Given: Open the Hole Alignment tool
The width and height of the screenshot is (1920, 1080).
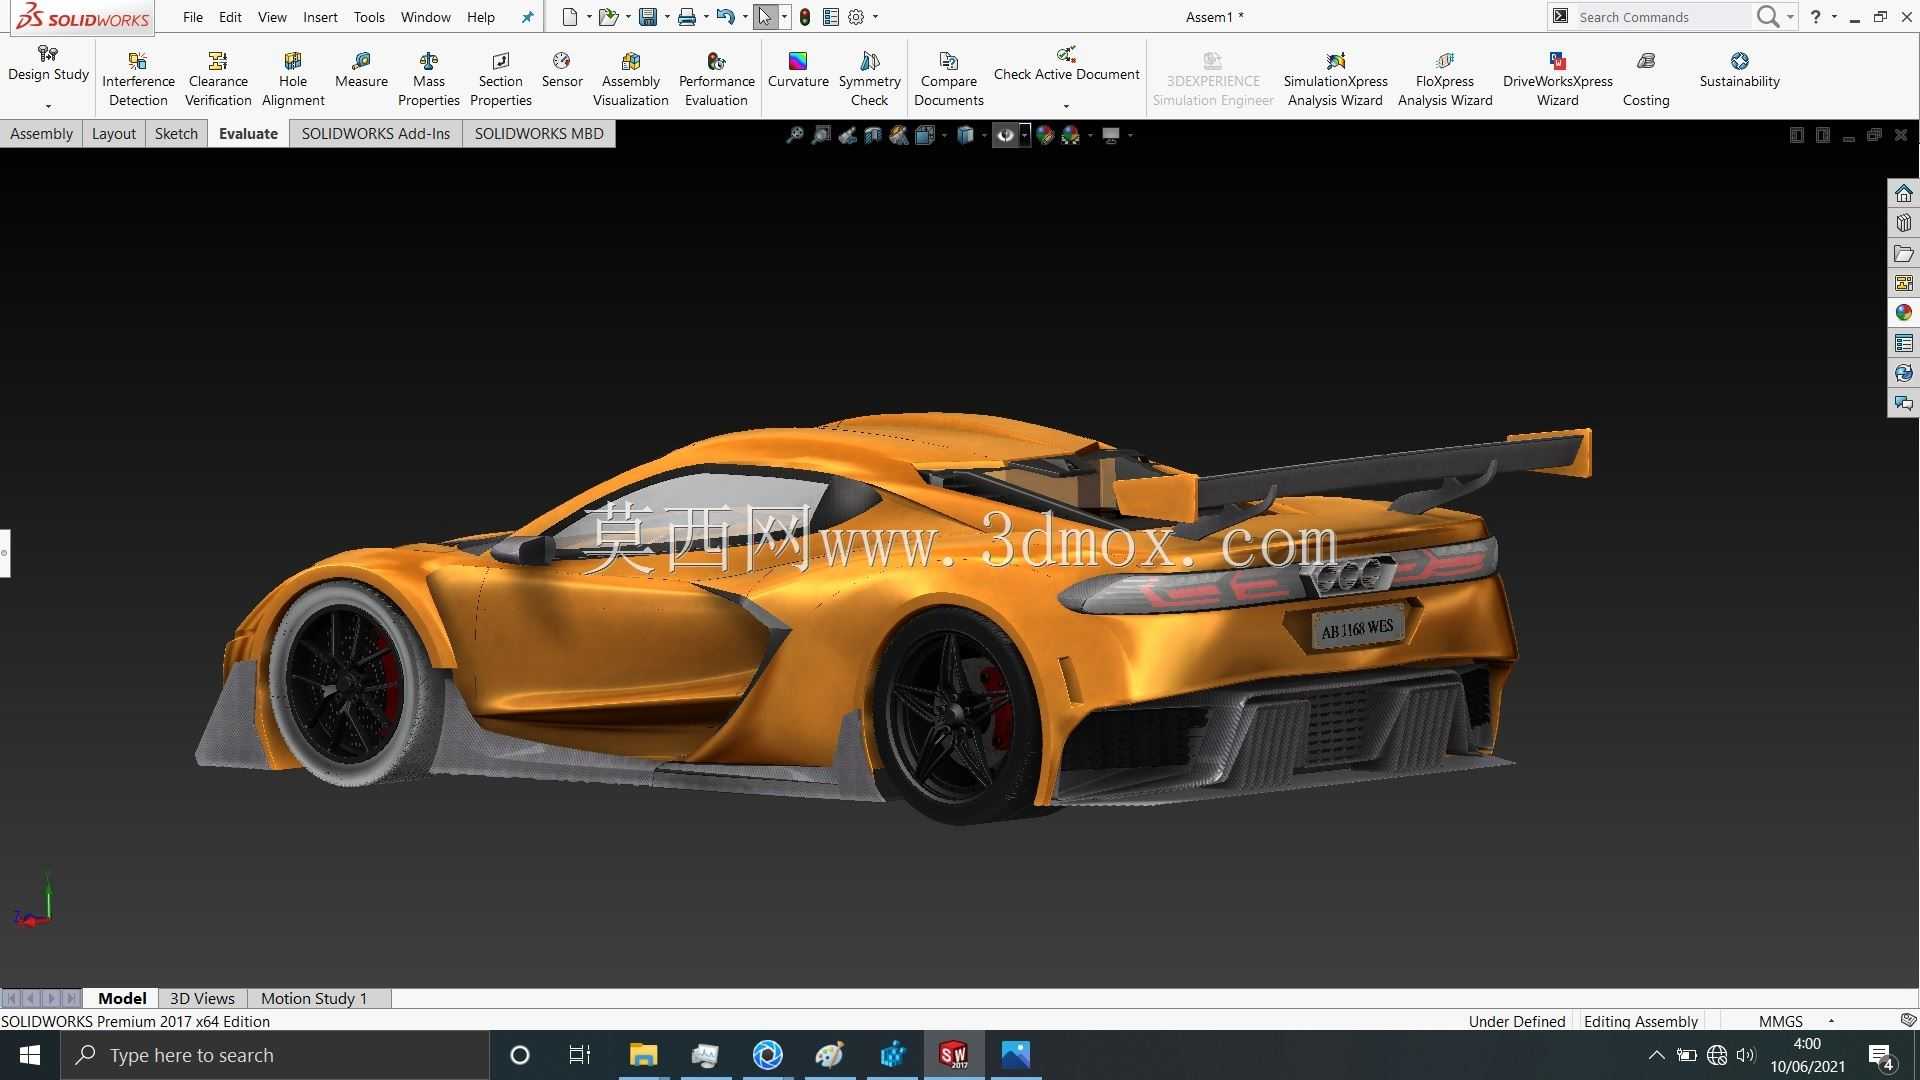Looking at the screenshot, I should [x=293, y=80].
